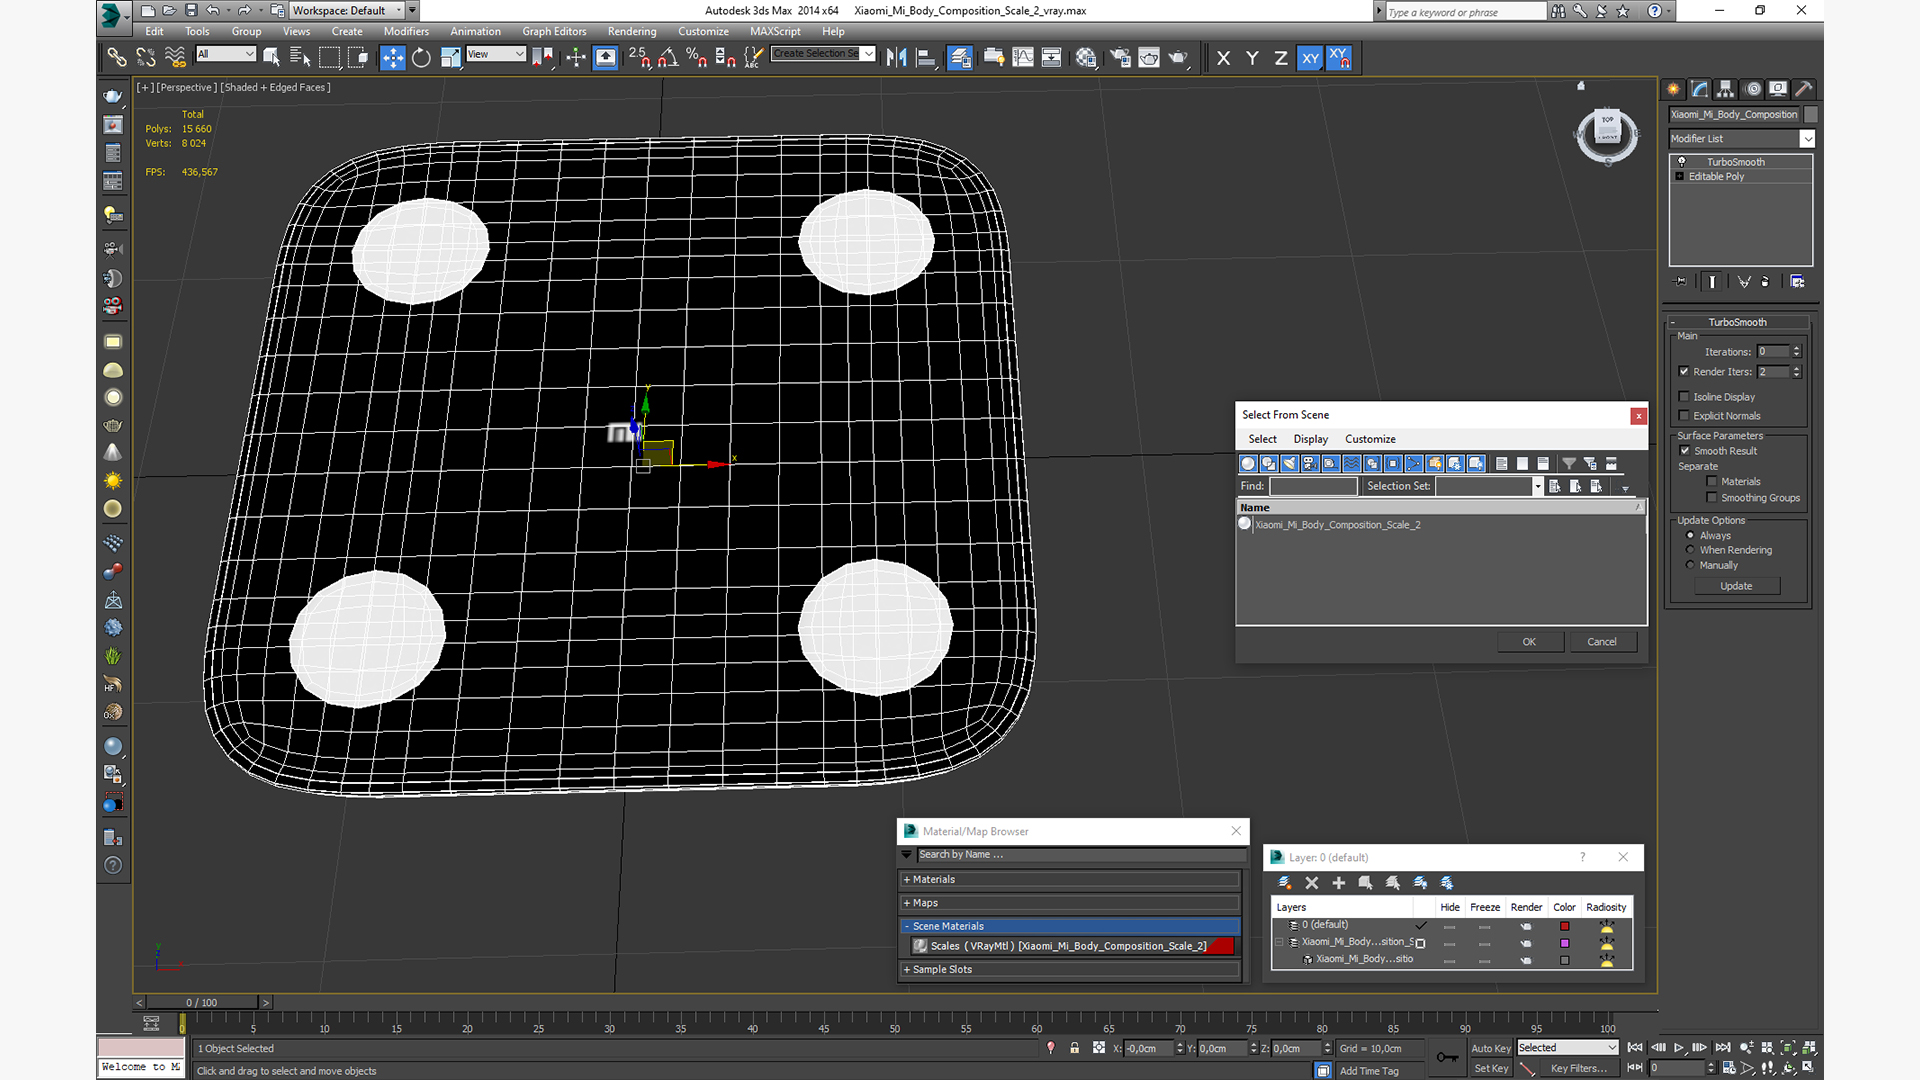Image resolution: width=1920 pixels, height=1080 pixels.
Task: Click Delete Layer X icon in Layer dialog
Action: tap(1312, 883)
